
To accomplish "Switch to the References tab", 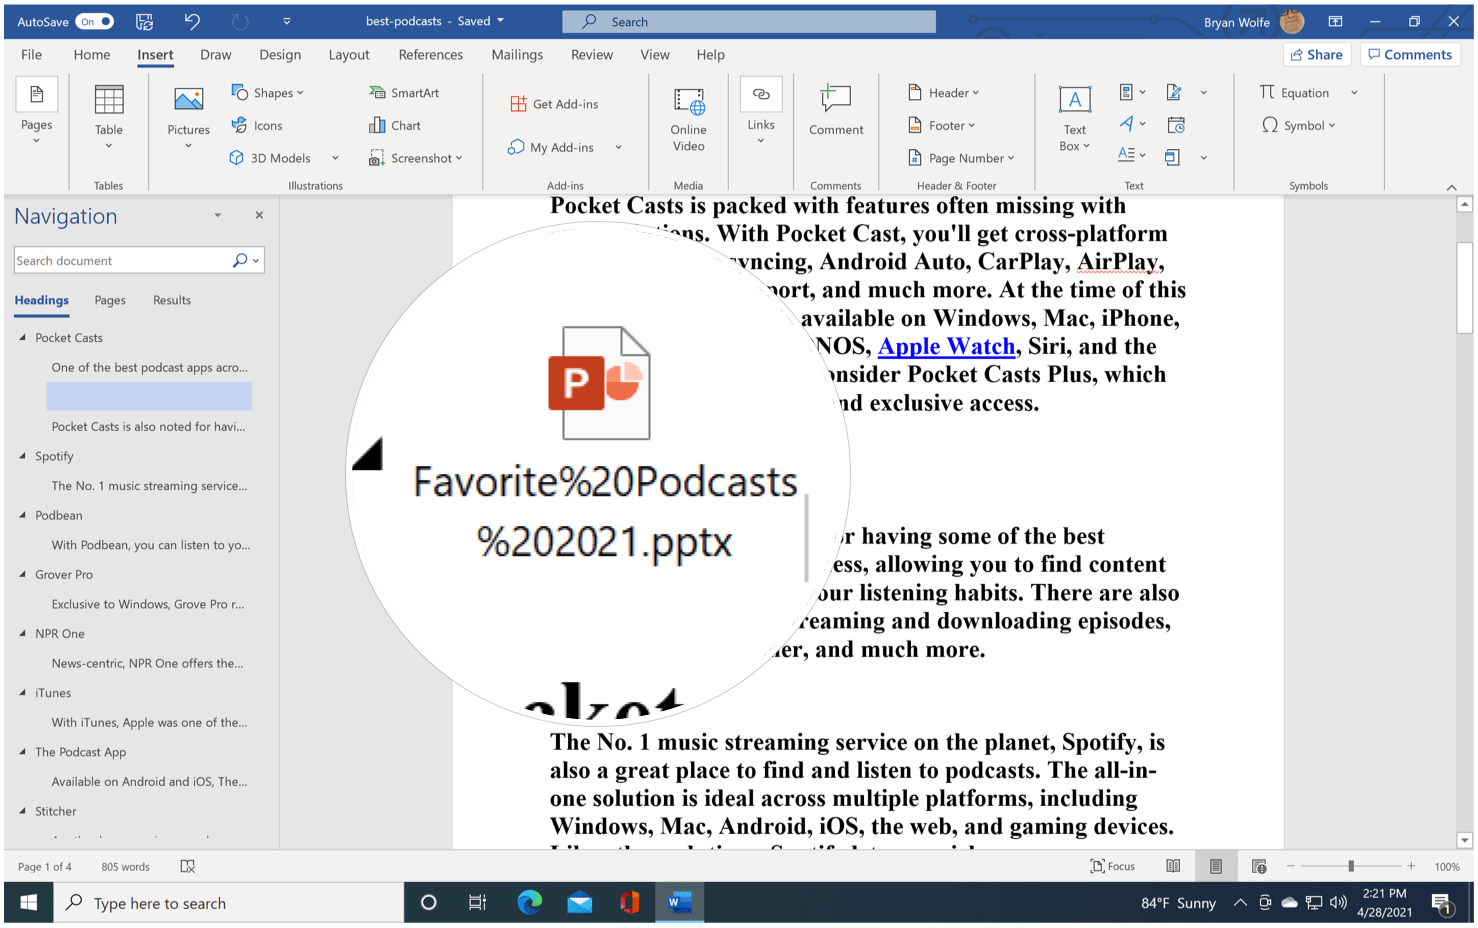I will 431,55.
